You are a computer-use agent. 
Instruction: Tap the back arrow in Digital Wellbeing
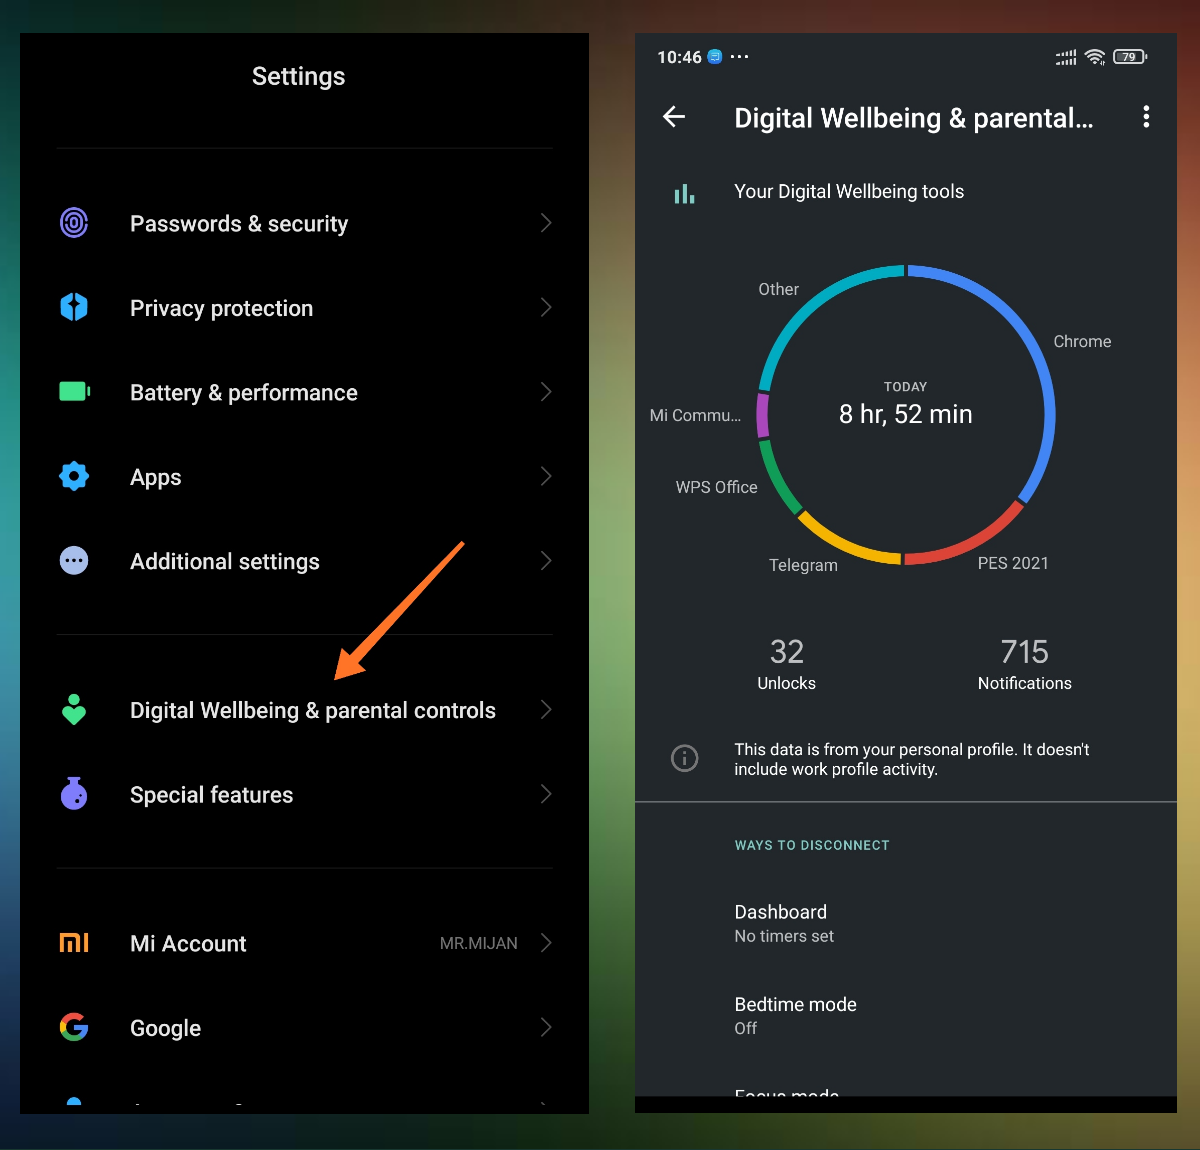point(674,117)
